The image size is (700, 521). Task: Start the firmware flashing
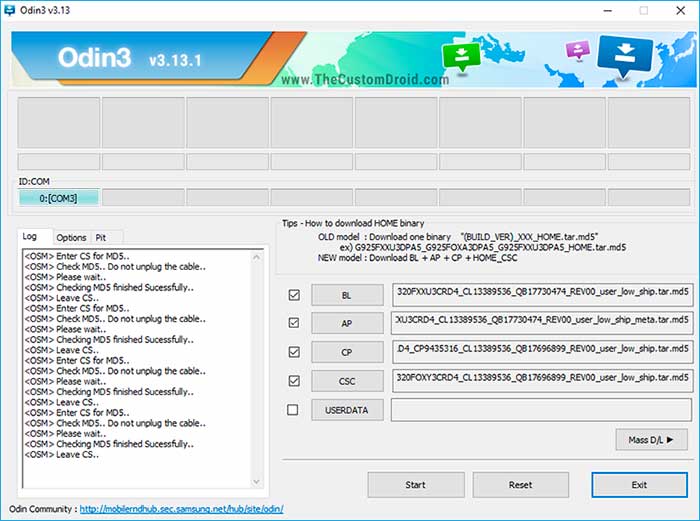(x=416, y=485)
